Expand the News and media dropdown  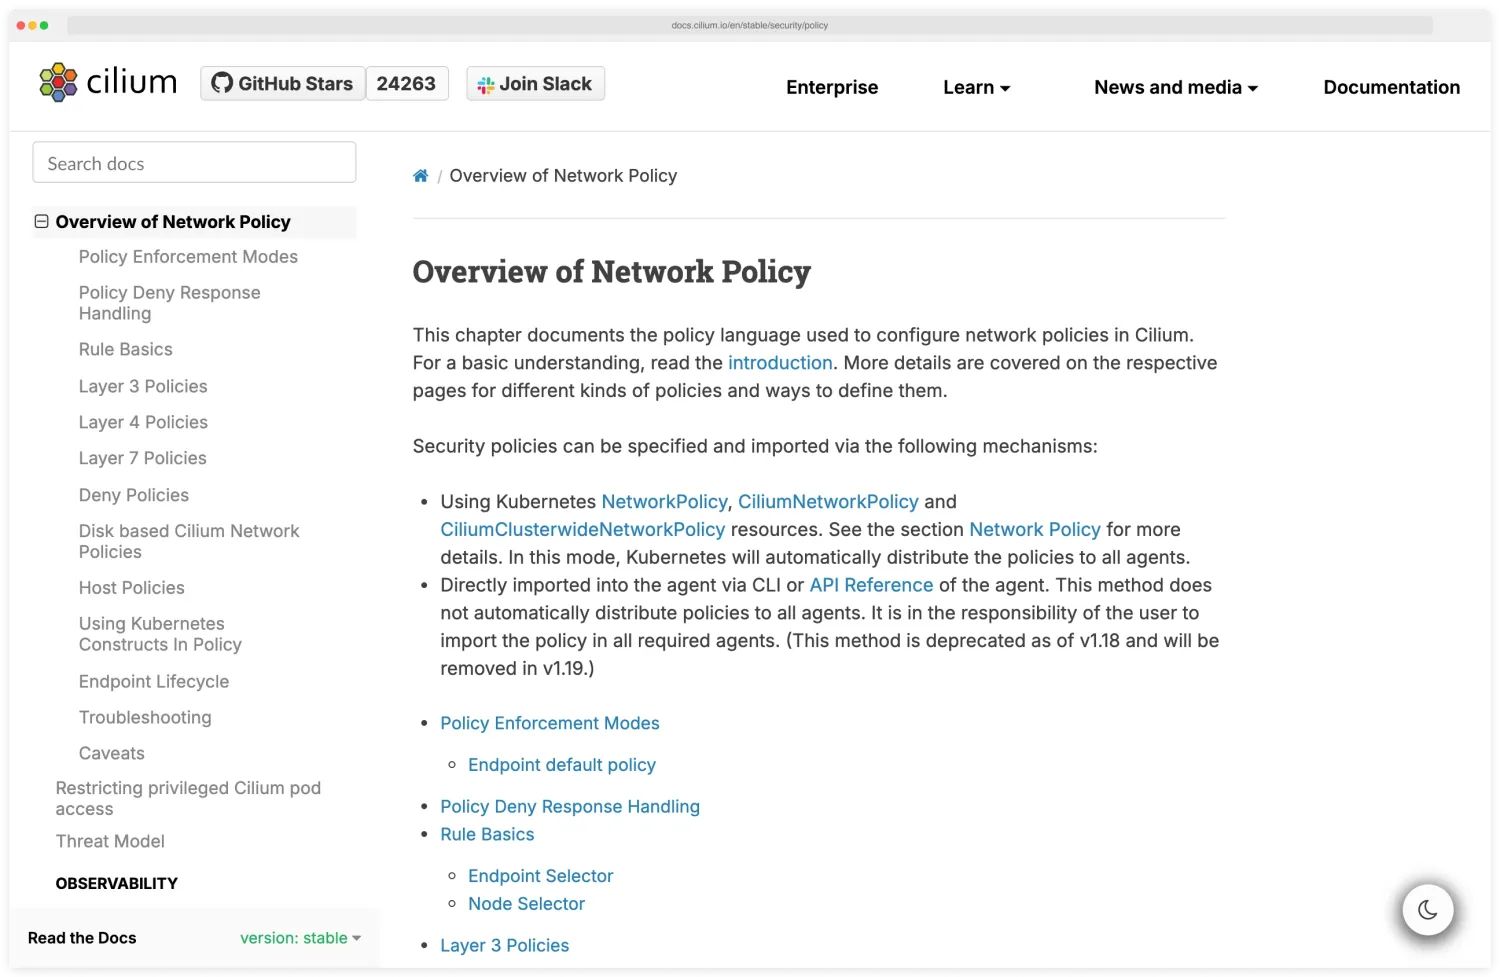coord(1176,87)
